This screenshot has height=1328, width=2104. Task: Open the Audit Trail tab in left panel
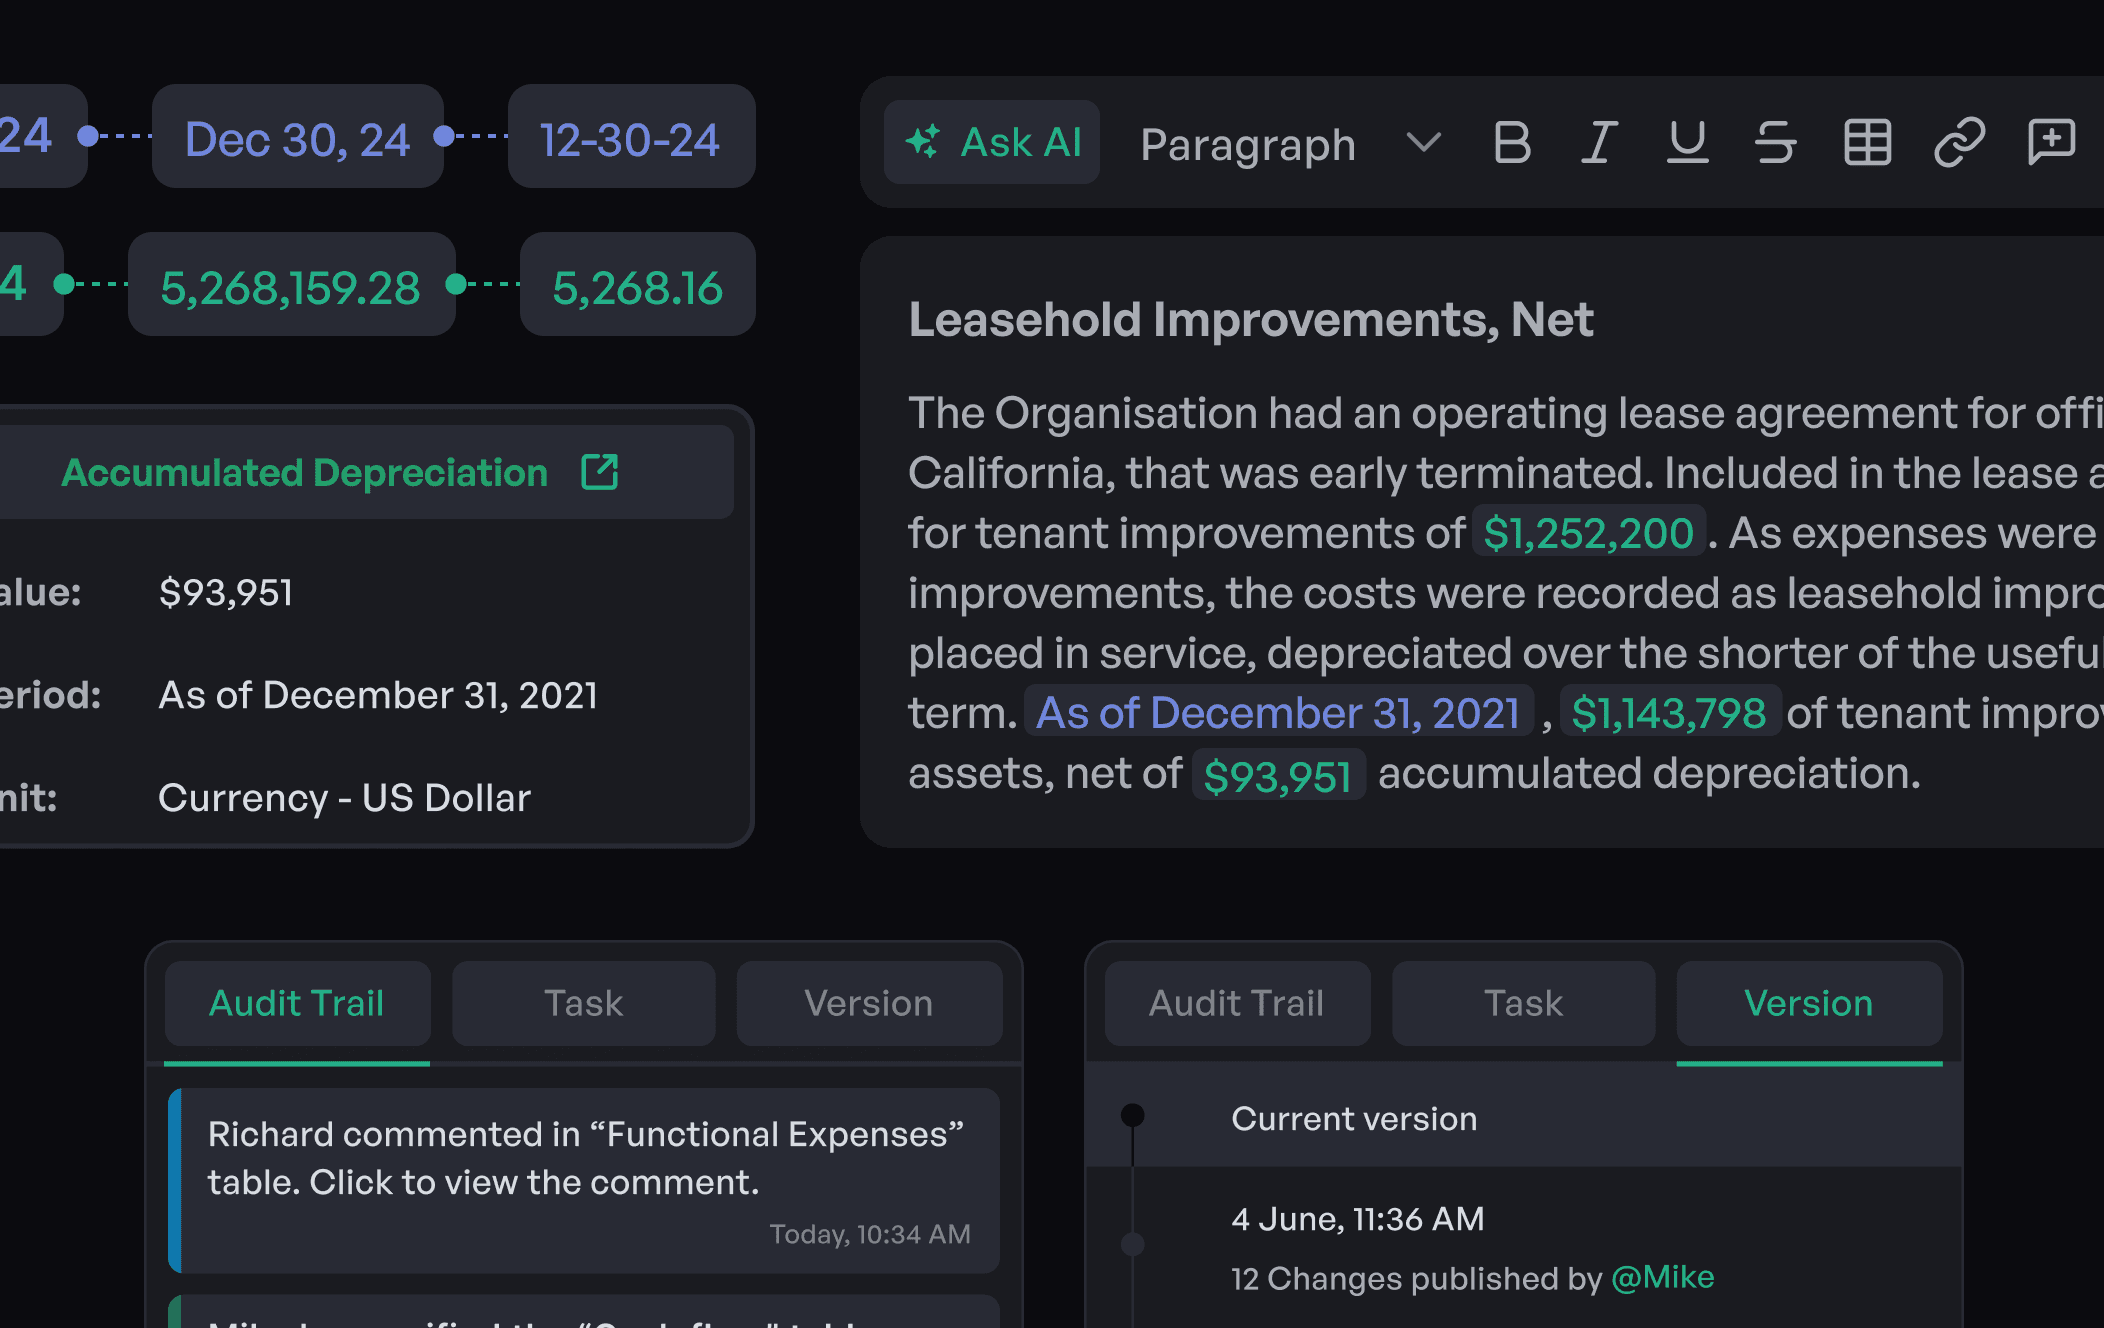pyautogui.click(x=297, y=1003)
